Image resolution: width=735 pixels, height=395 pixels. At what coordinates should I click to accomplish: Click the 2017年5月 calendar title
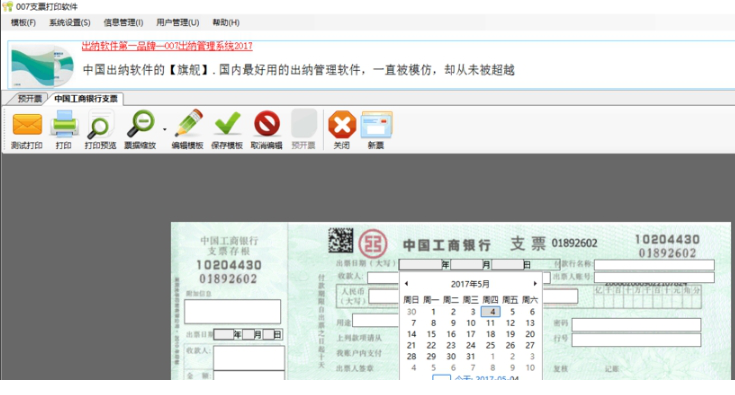[x=470, y=284]
